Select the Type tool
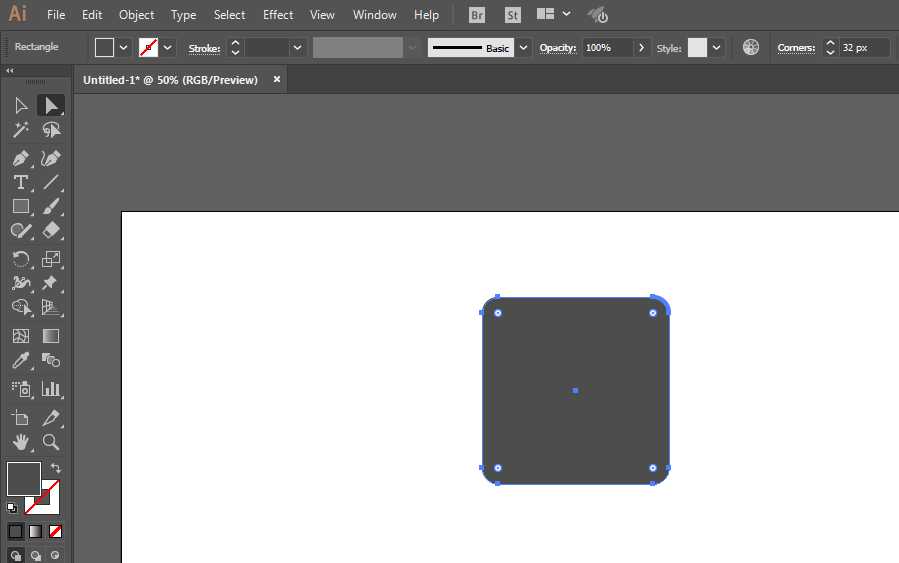The width and height of the screenshot is (899, 563). click(20, 182)
